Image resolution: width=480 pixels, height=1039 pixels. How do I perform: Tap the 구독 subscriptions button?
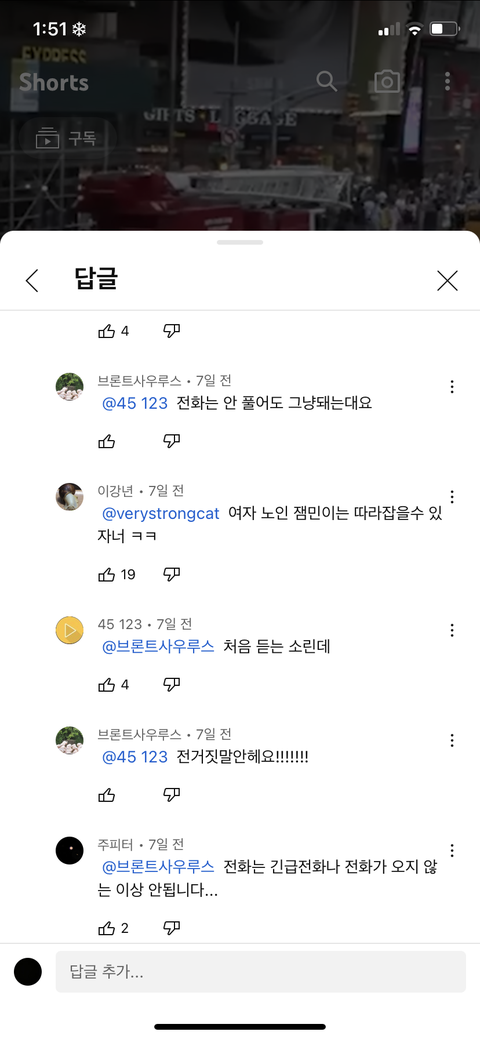(66, 138)
